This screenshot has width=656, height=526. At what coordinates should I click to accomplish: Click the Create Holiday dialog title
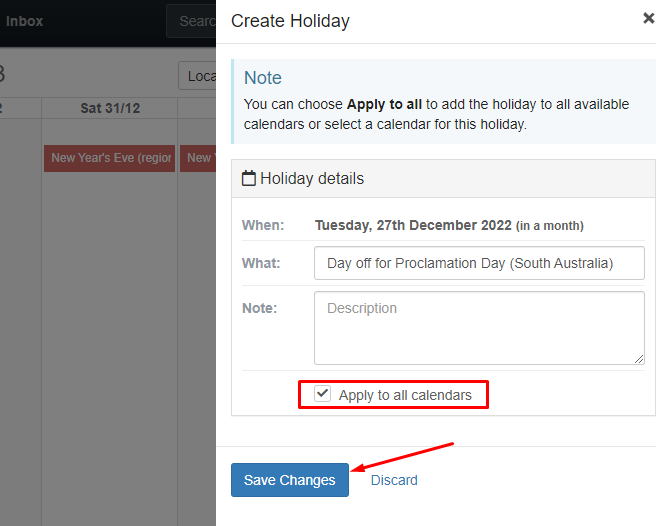click(x=290, y=21)
